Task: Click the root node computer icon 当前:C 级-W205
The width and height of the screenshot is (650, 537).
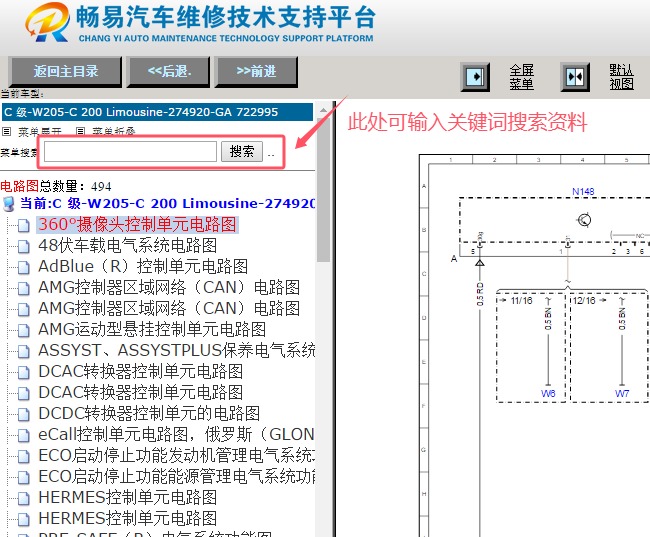Action: (x=8, y=204)
